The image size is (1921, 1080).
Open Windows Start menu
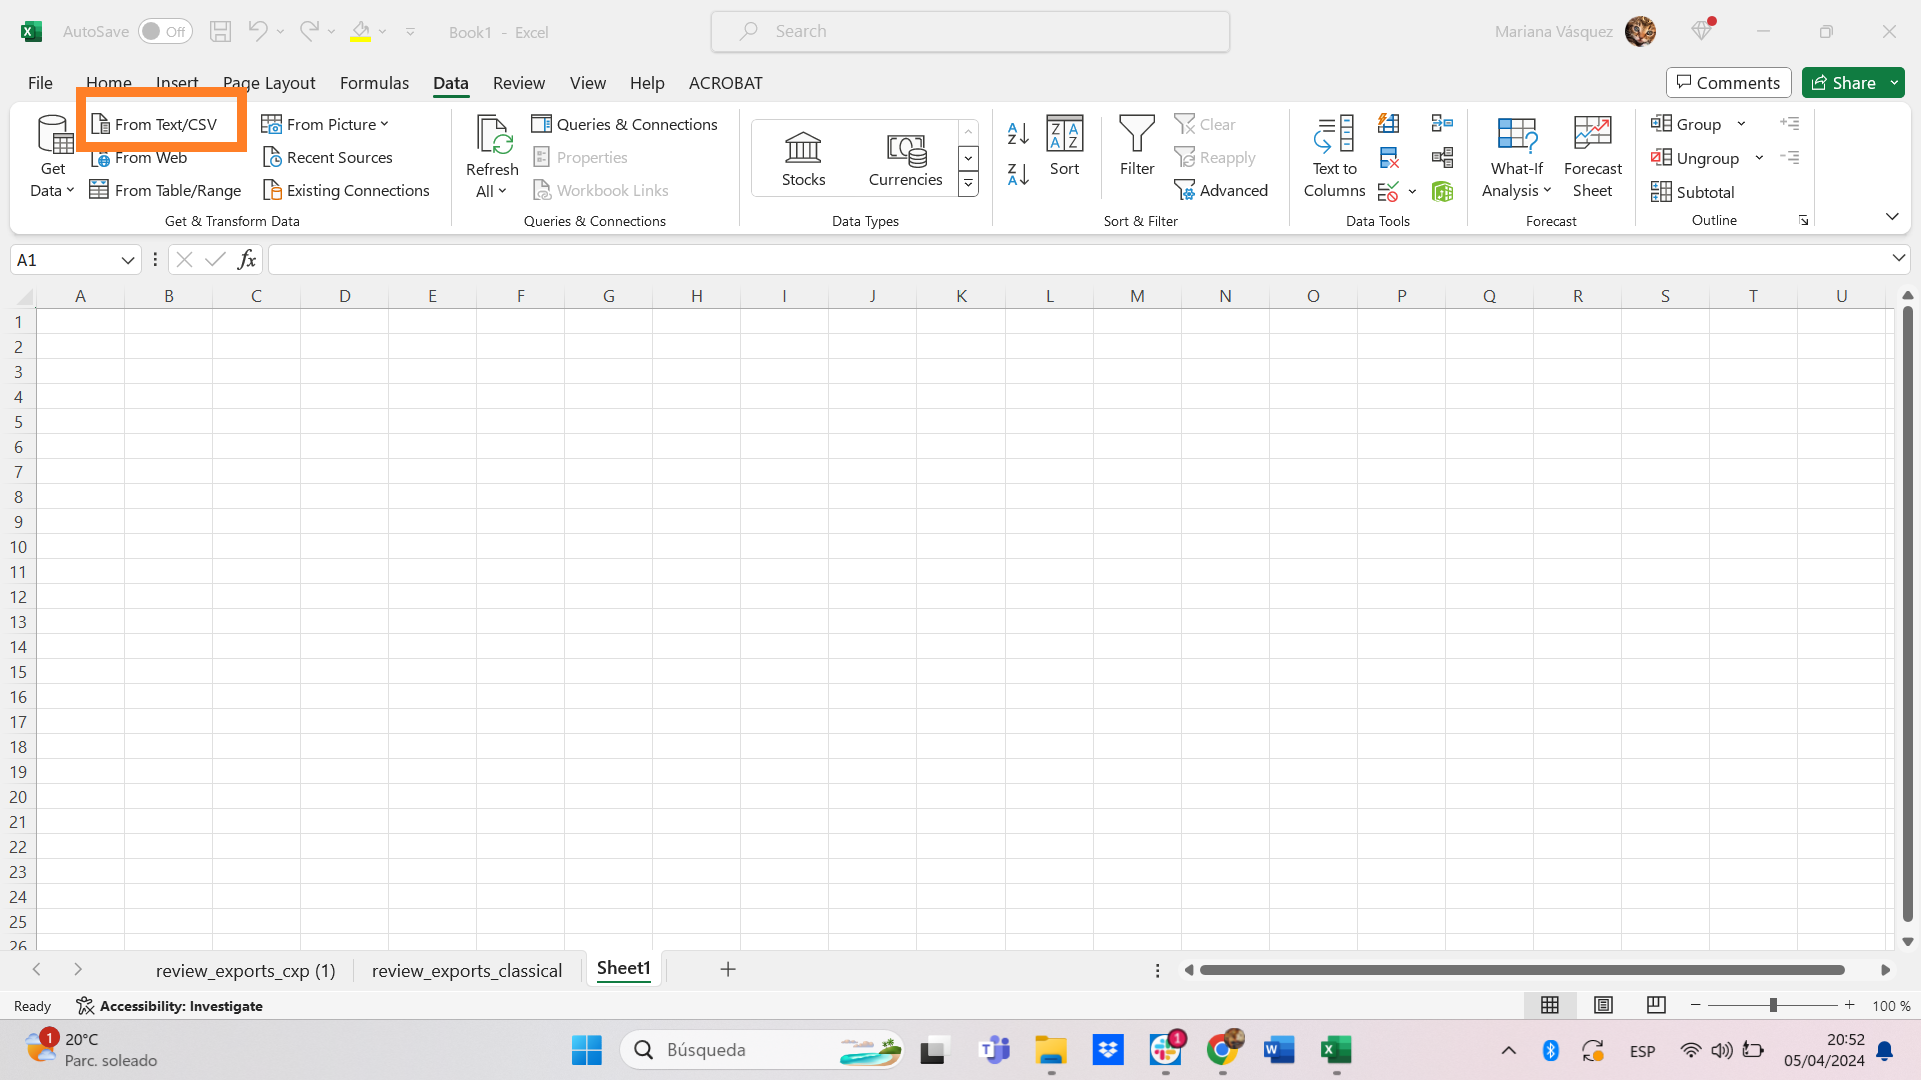pos(587,1050)
